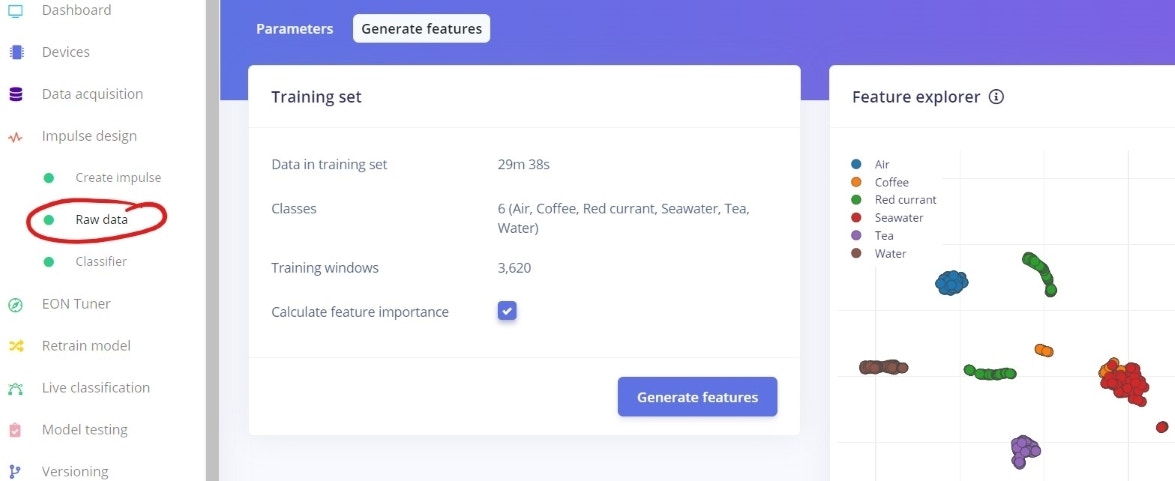Click the Data acquisition database icon
The height and width of the screenshot is (481, 1175).
click(x=16, y=94)
